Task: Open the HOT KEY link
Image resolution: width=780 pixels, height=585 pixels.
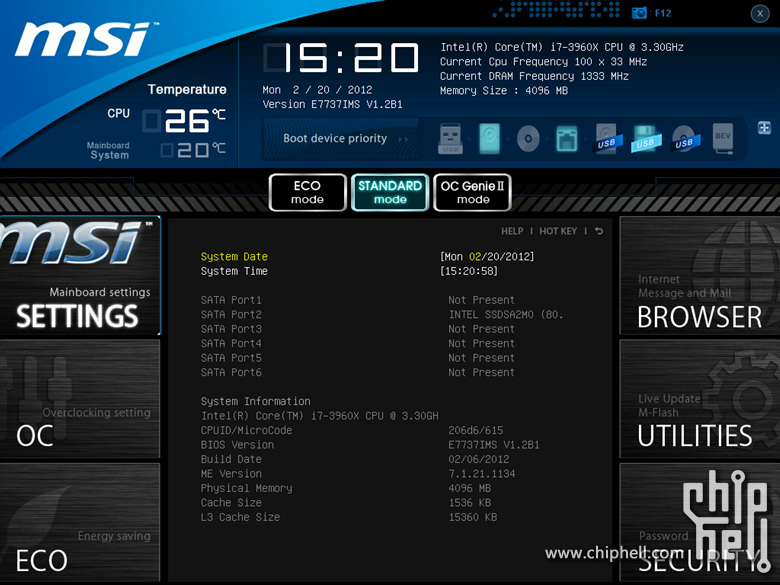Action: tap(558, 231)
